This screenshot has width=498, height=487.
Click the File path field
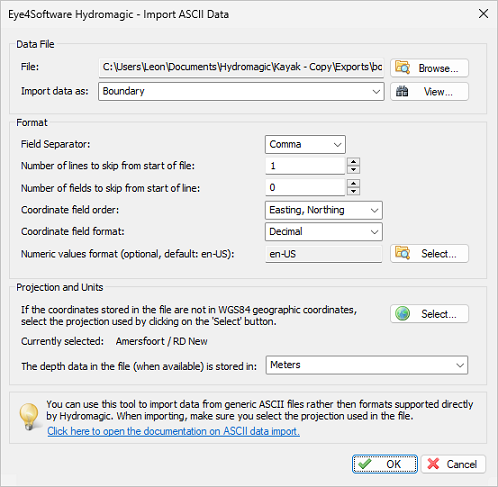pos(241,68)
